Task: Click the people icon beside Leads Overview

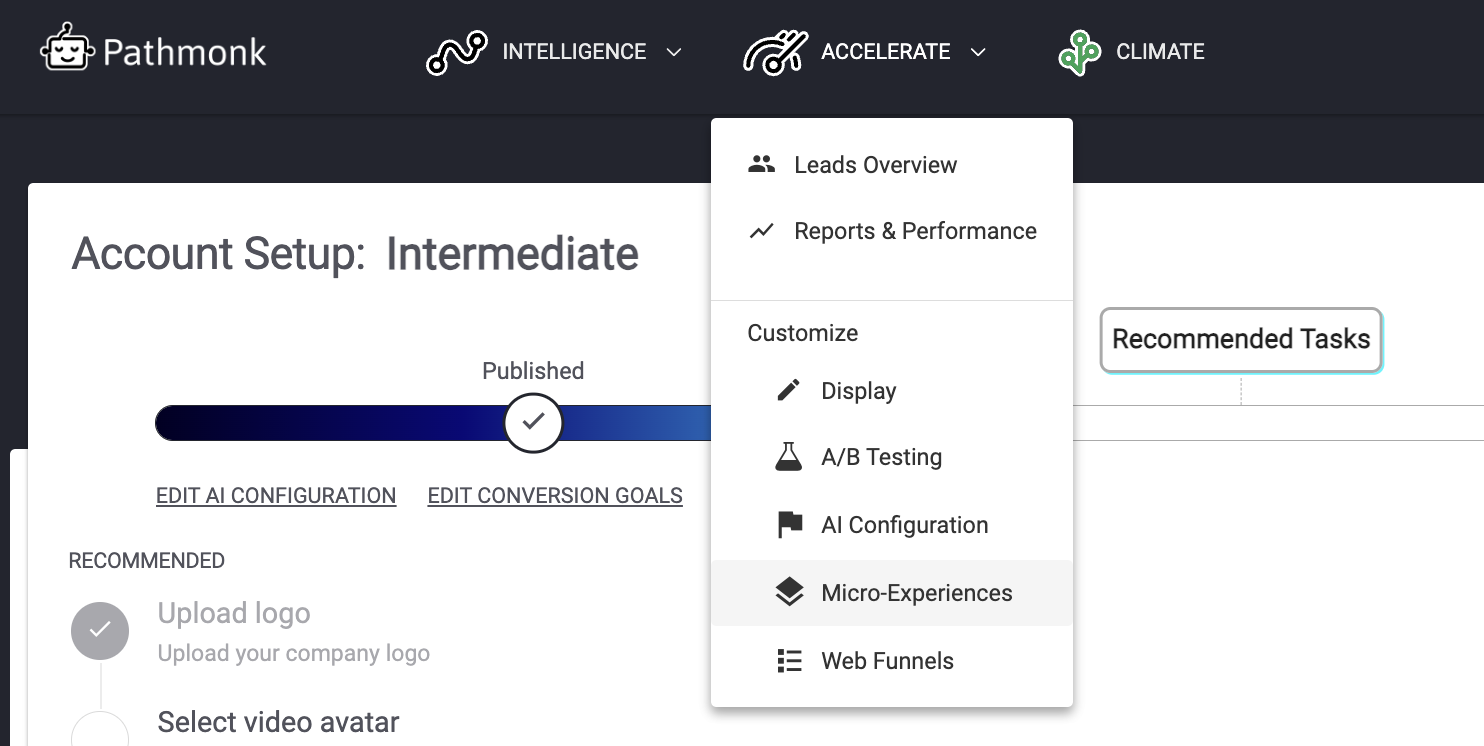Action: [x=762, y=165]
